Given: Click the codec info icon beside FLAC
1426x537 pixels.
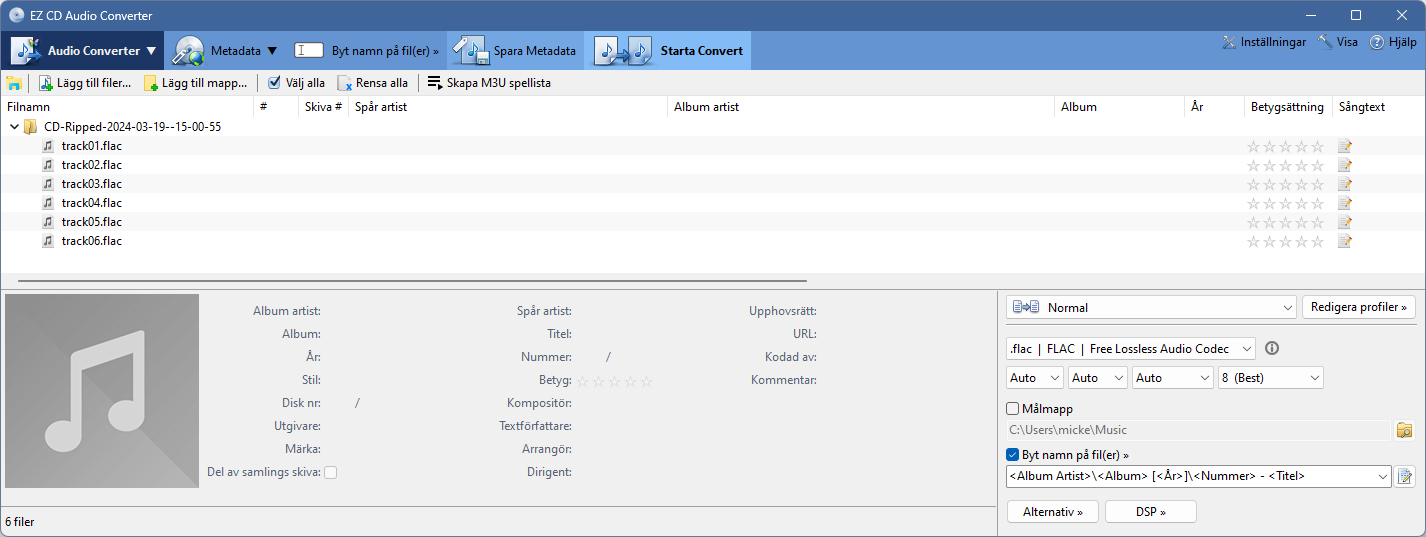Looking at the screenshot, I should (1272, 348).
